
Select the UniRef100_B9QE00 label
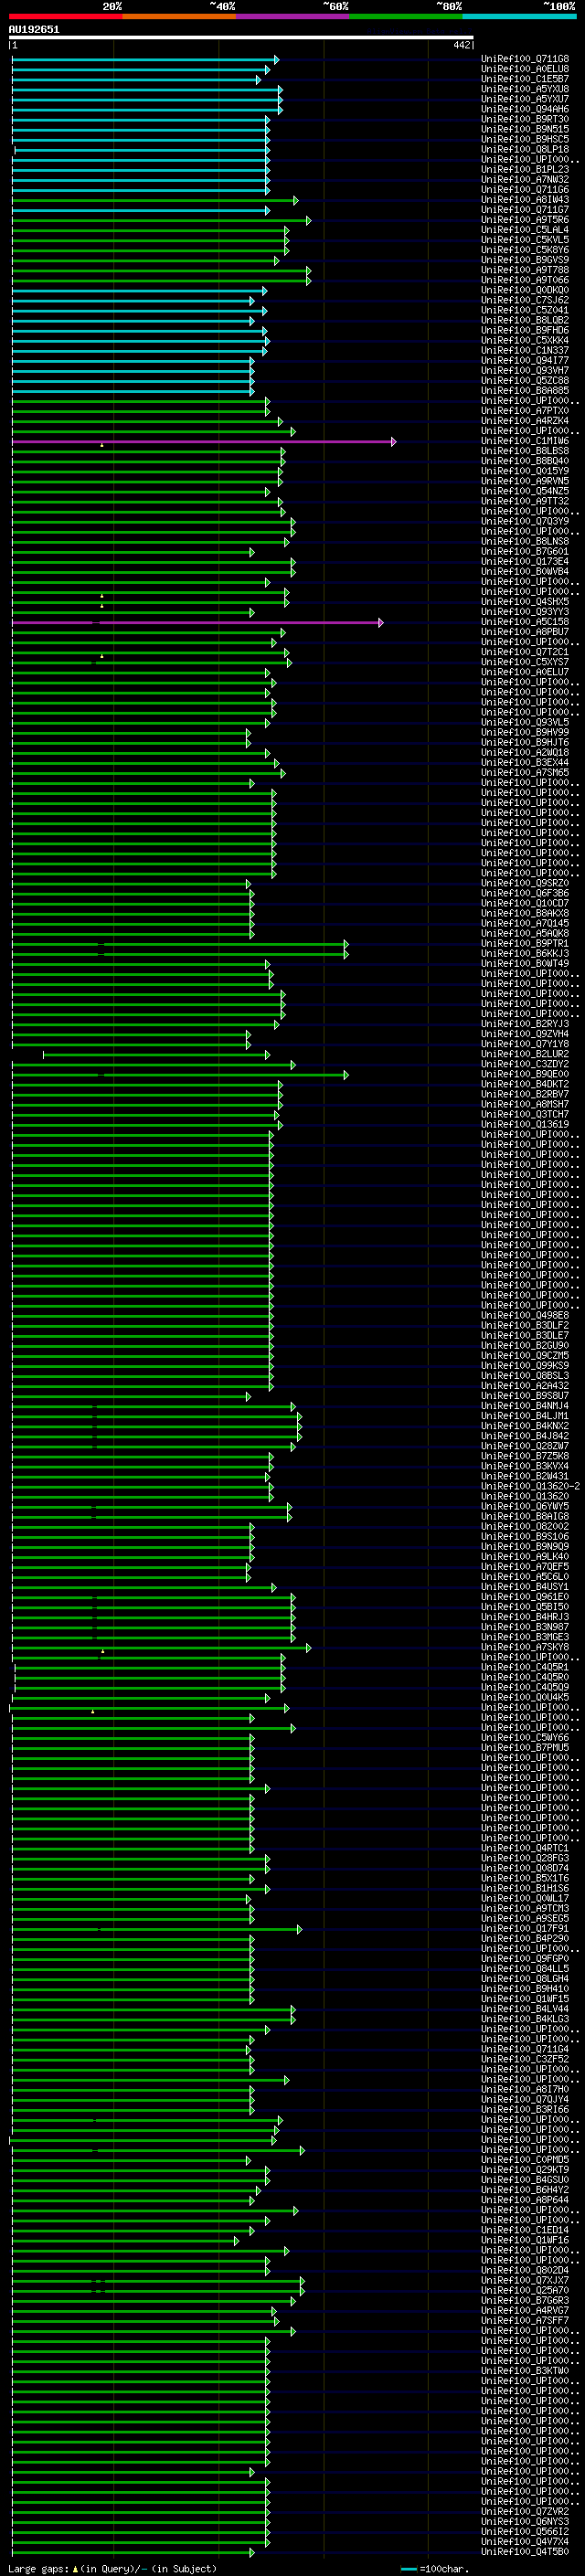[x=525, y=1074]
